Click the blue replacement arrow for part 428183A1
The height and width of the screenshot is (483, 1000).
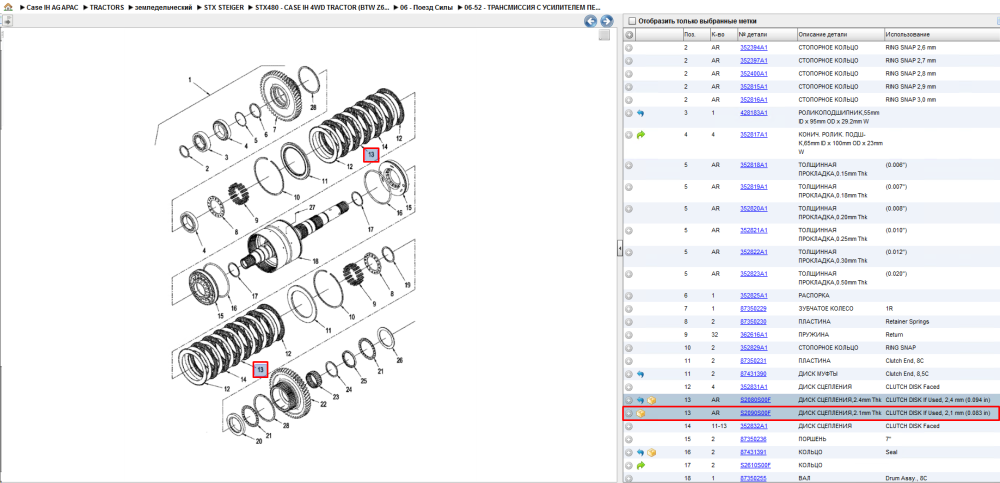(x=641, y=113)
